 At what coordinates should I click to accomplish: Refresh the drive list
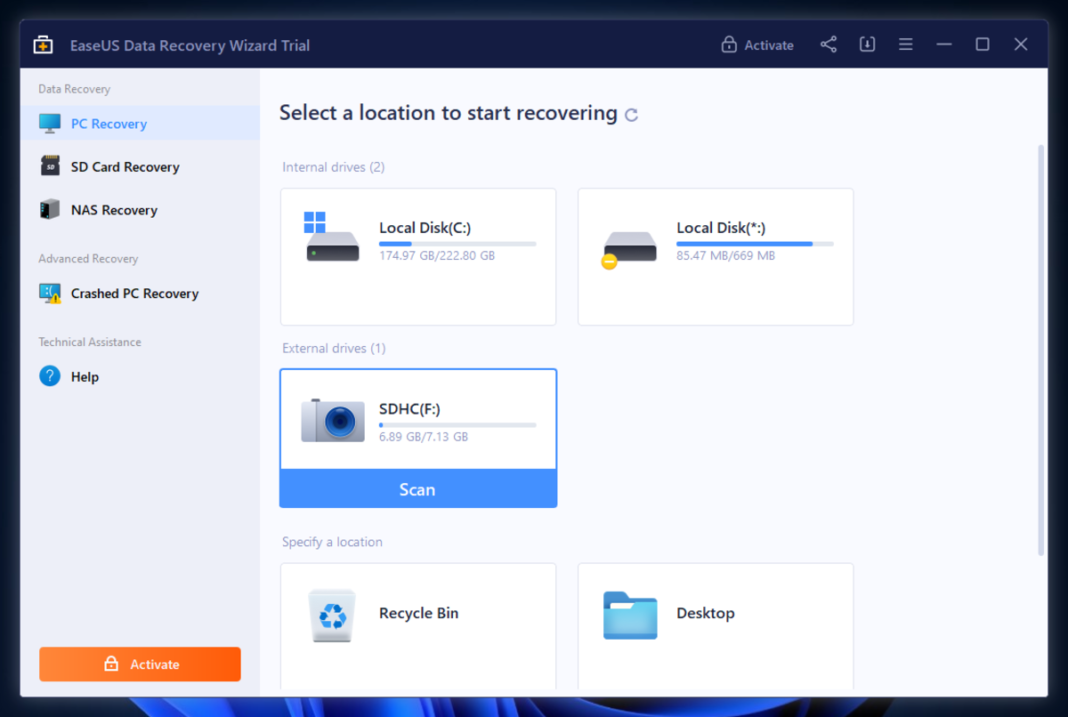[x=631, y=115]
